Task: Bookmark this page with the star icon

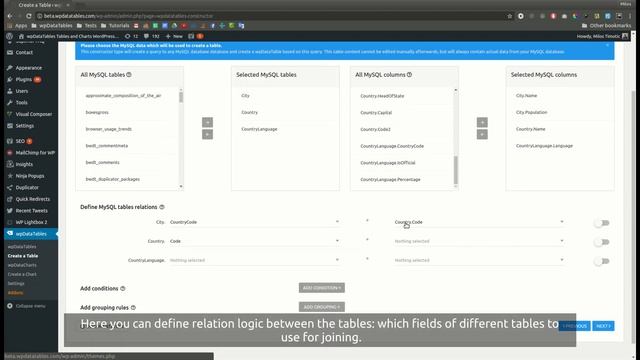Action: point(510,16)
